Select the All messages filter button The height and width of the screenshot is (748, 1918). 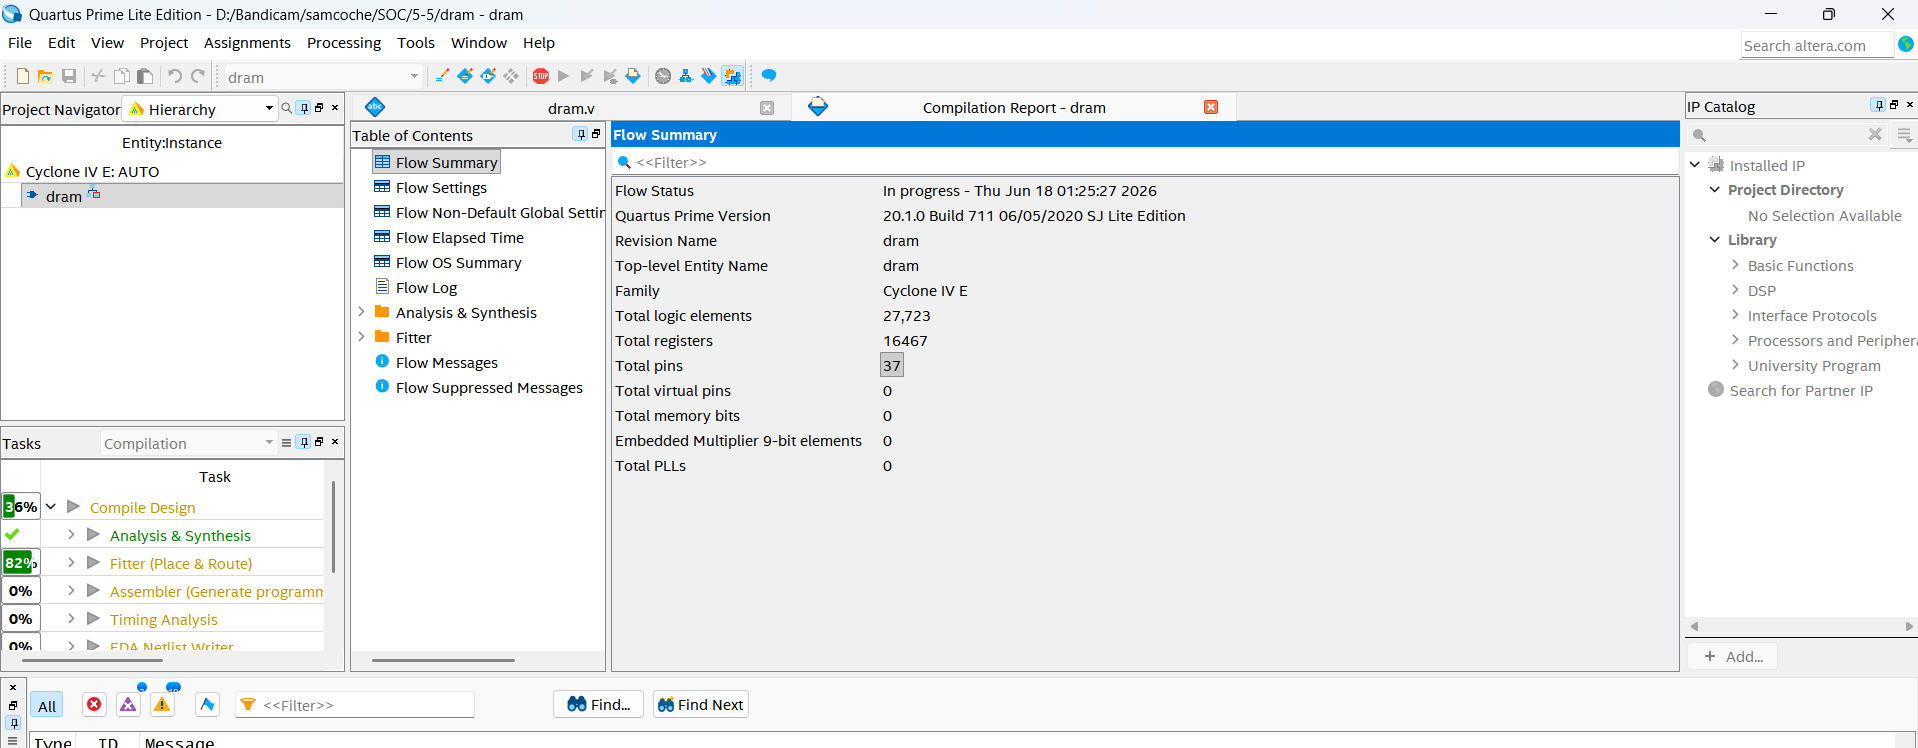pos(47,706)
